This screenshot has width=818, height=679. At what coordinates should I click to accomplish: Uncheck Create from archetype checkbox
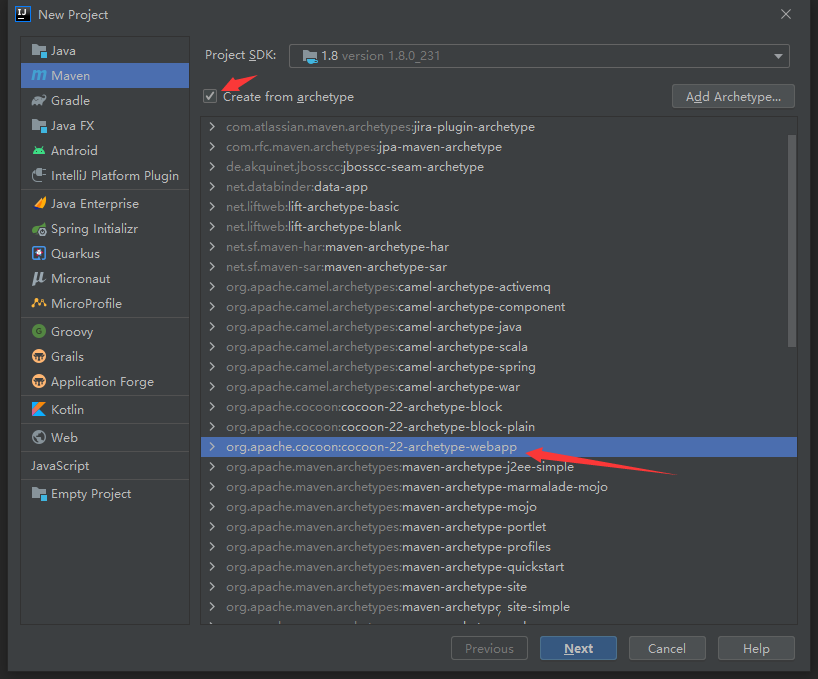tap(210, 97)
